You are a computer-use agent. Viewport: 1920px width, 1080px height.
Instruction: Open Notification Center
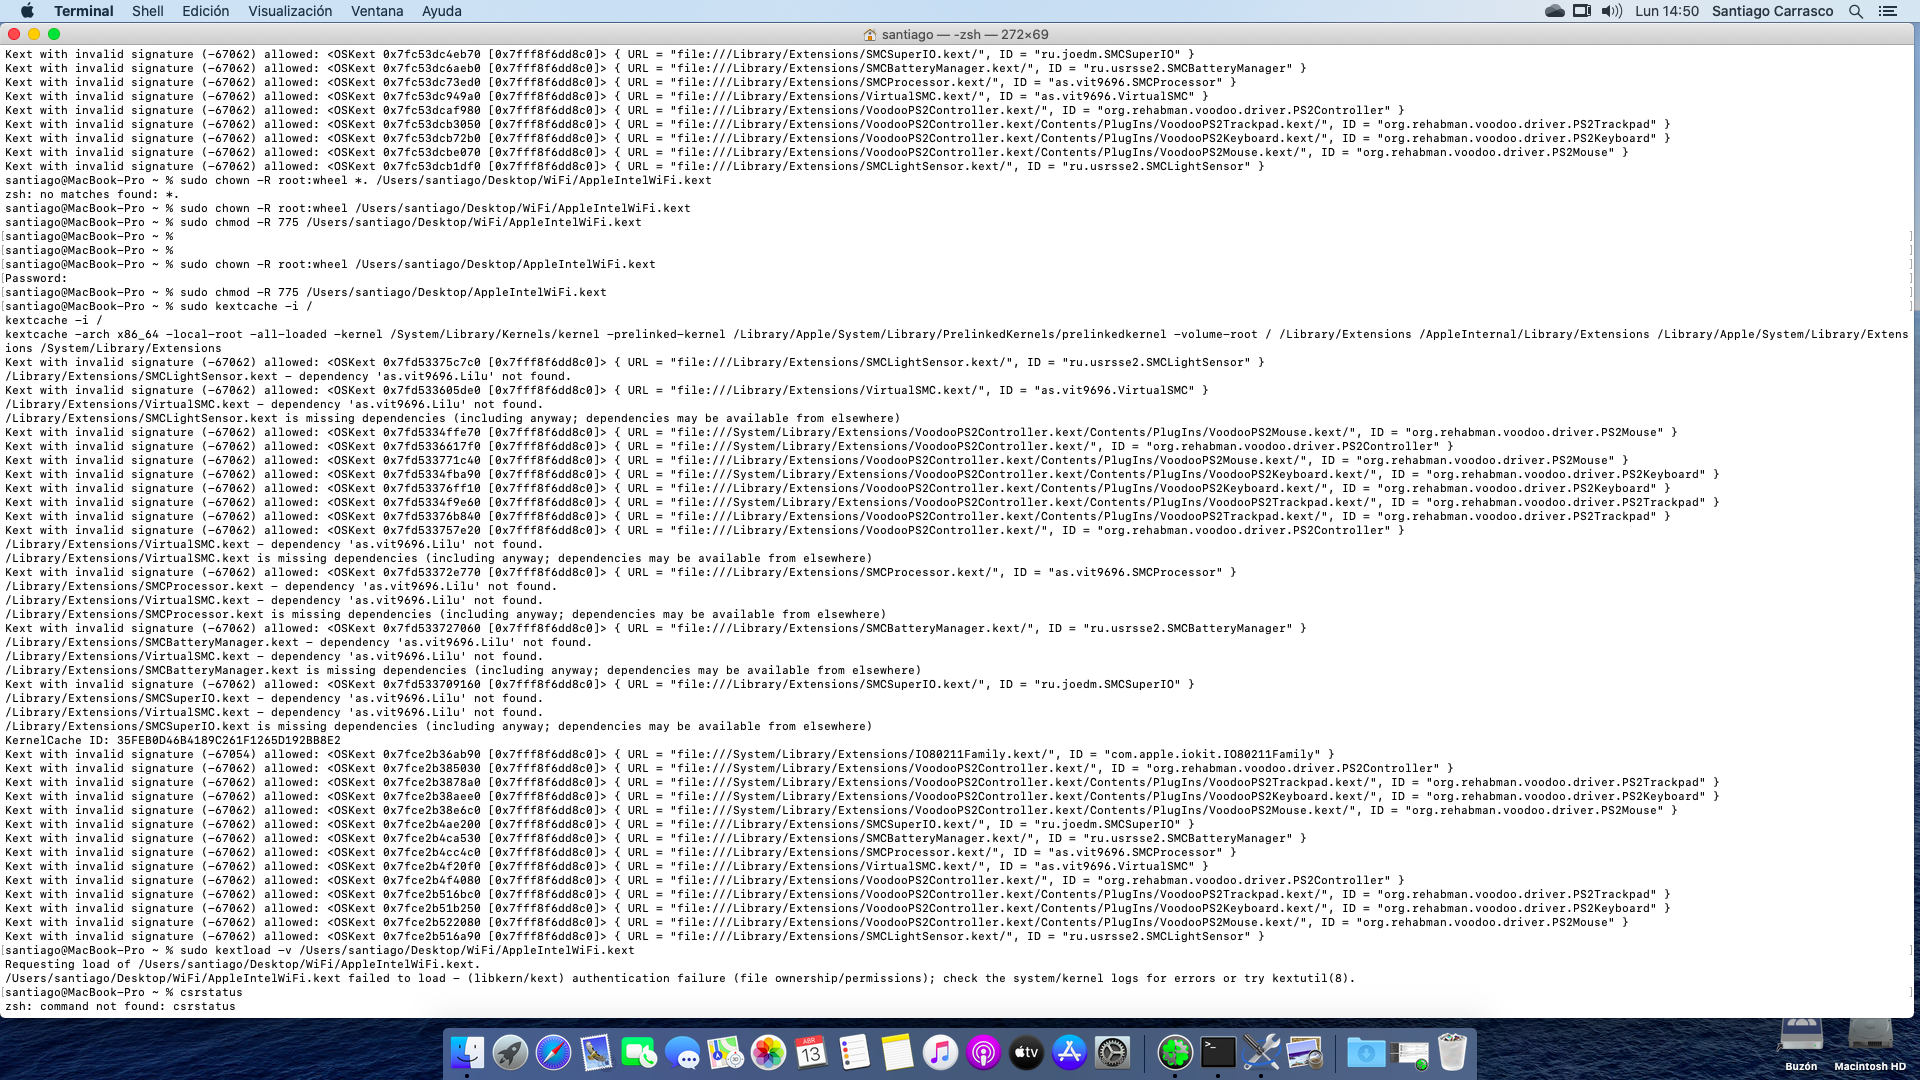[1888, 11]
